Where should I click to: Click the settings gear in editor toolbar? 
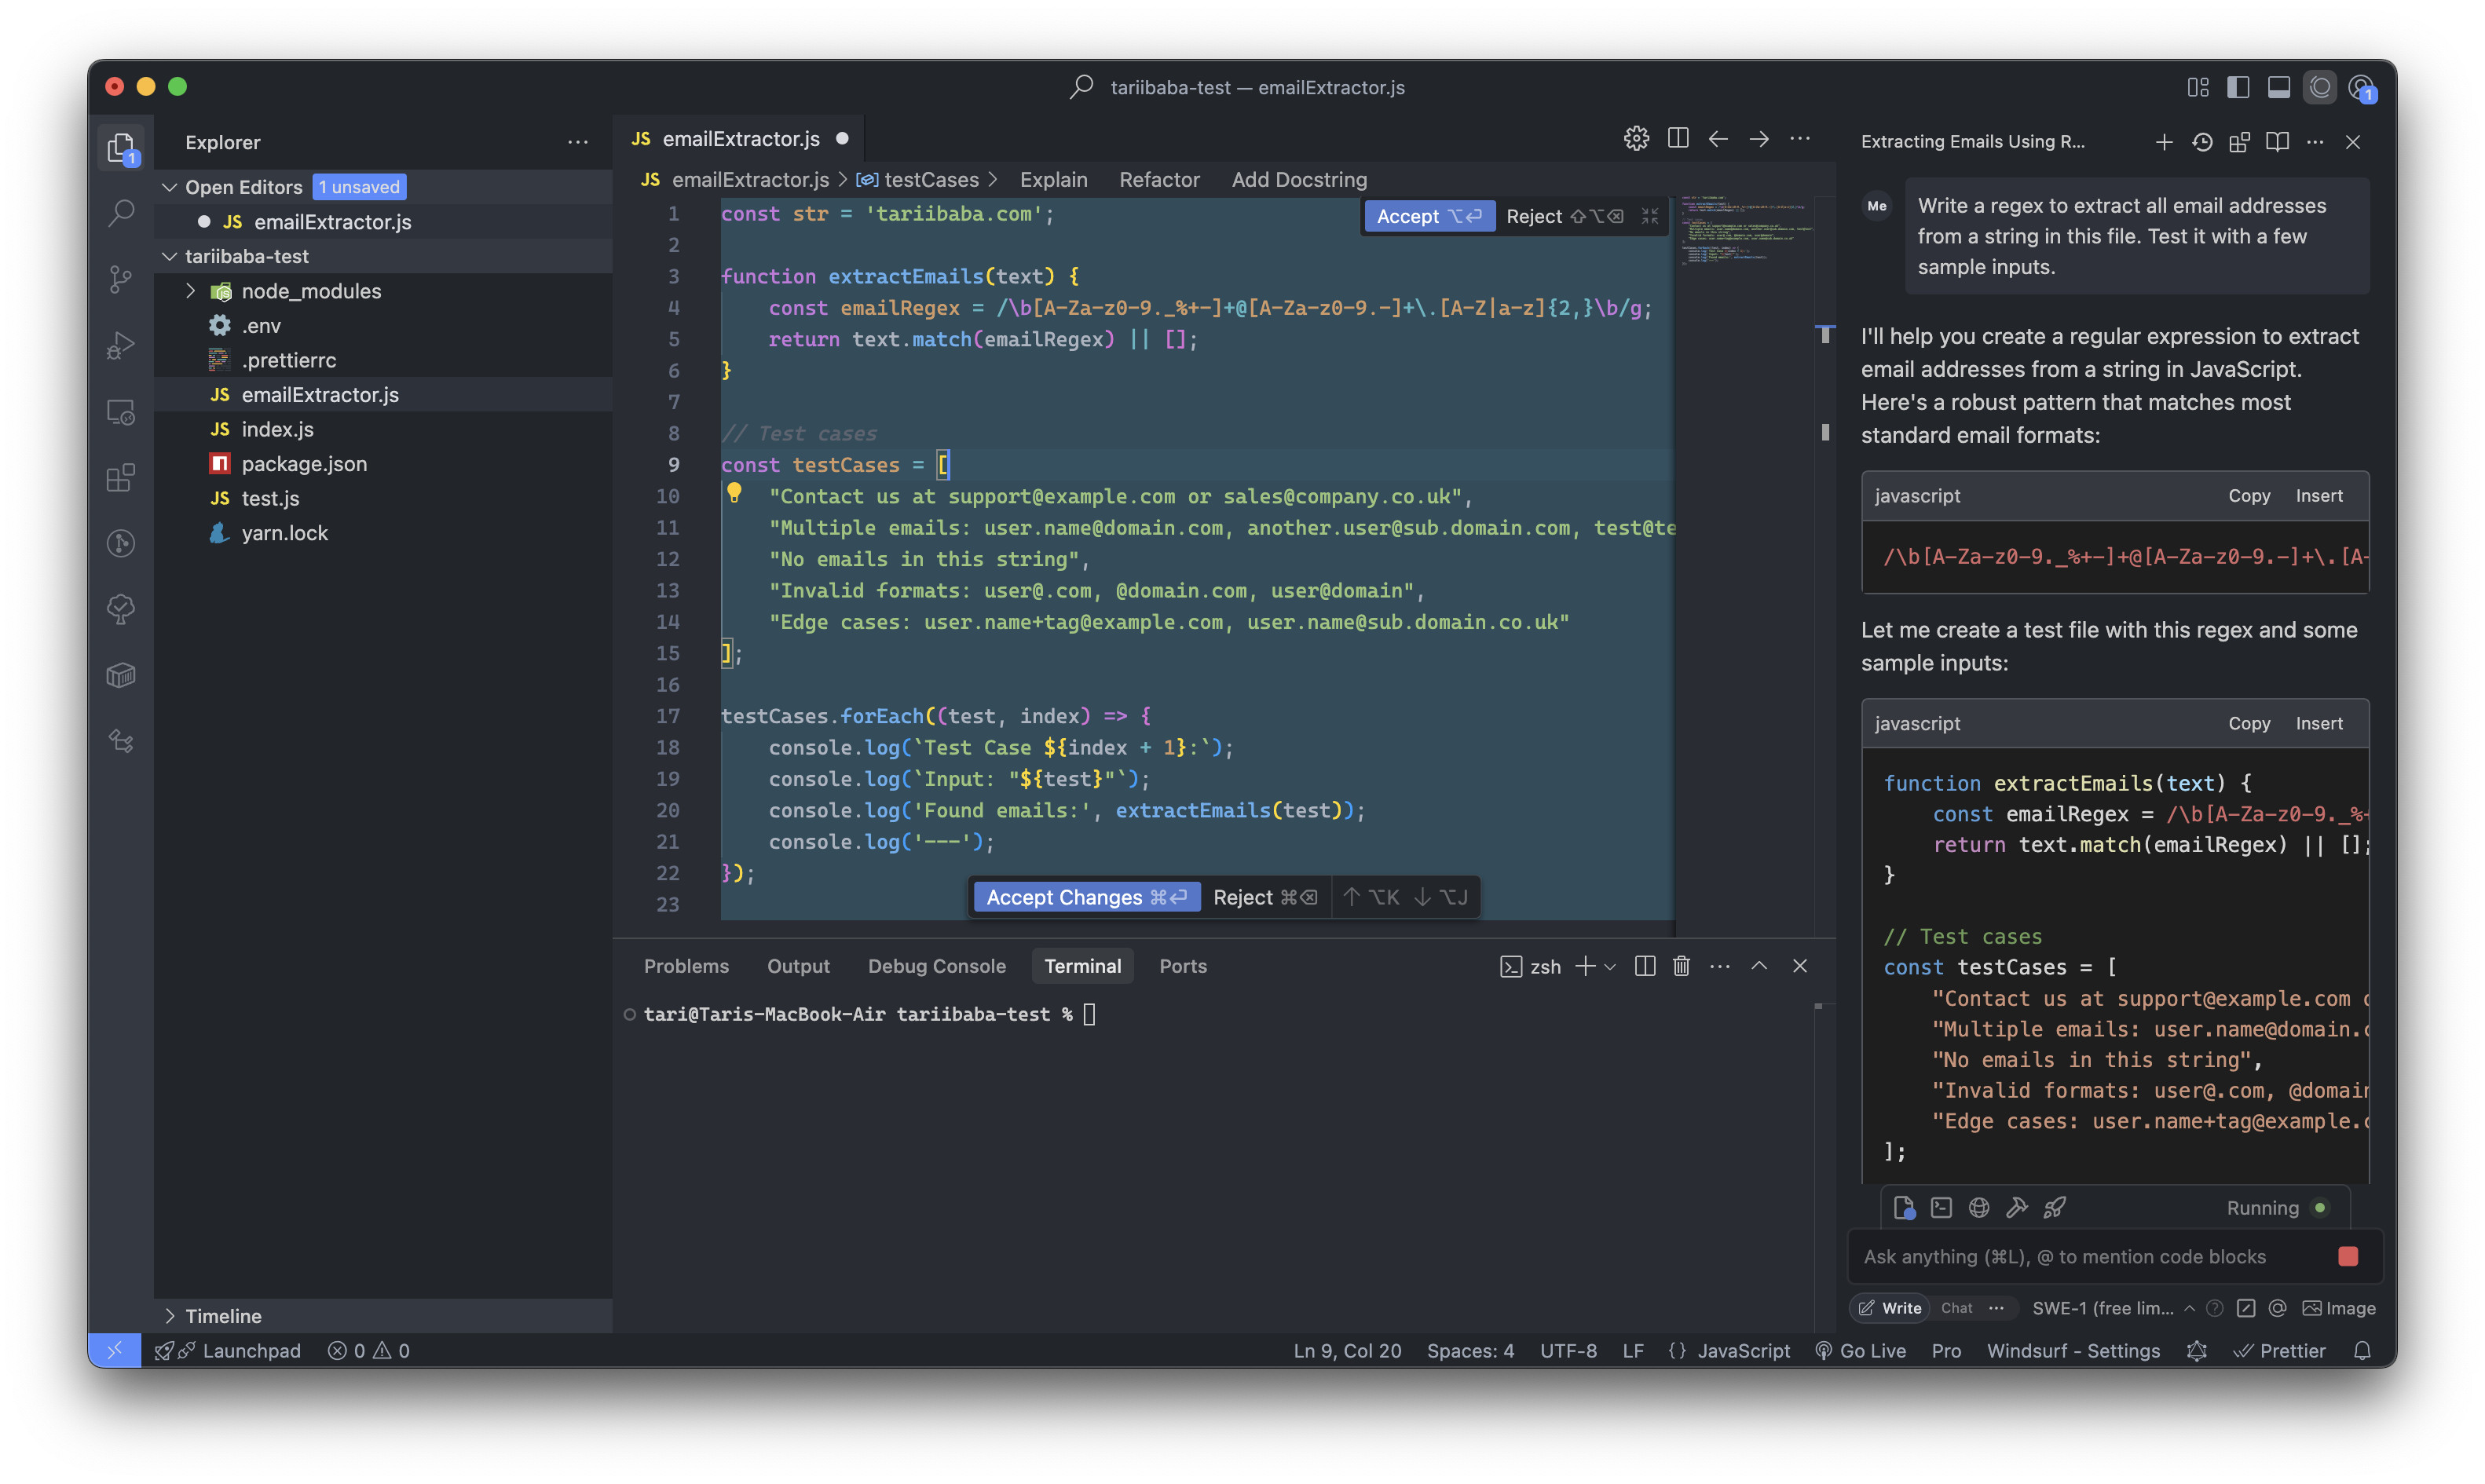[1636, 139]
